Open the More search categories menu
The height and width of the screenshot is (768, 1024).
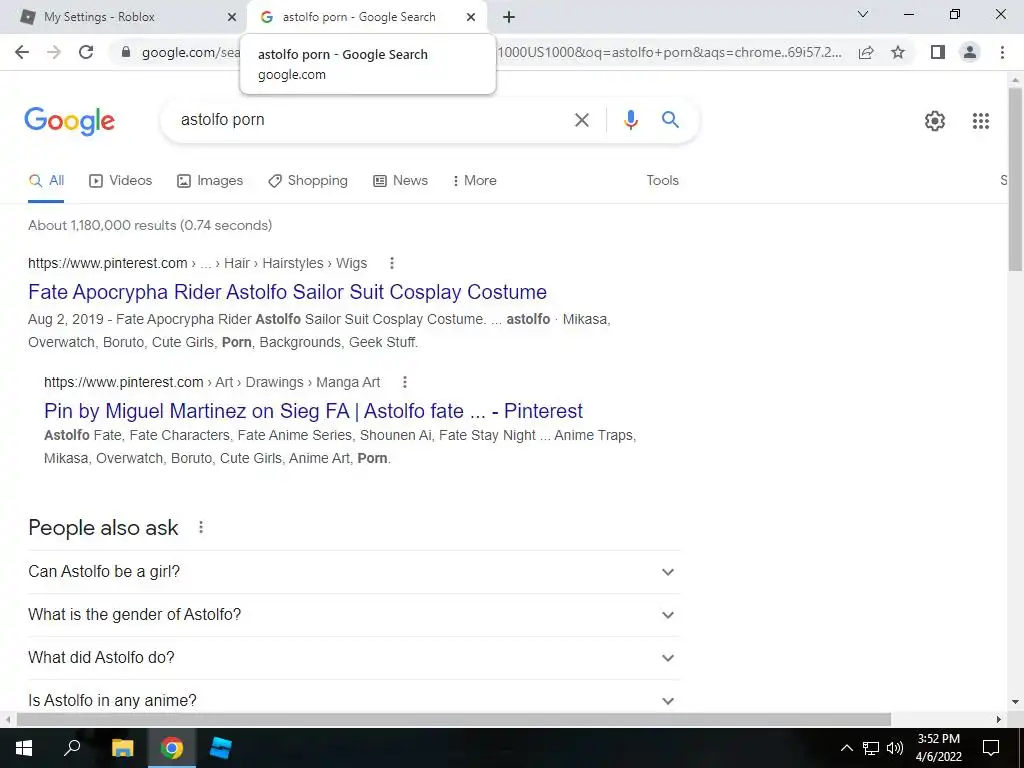(x=475, y=181)
